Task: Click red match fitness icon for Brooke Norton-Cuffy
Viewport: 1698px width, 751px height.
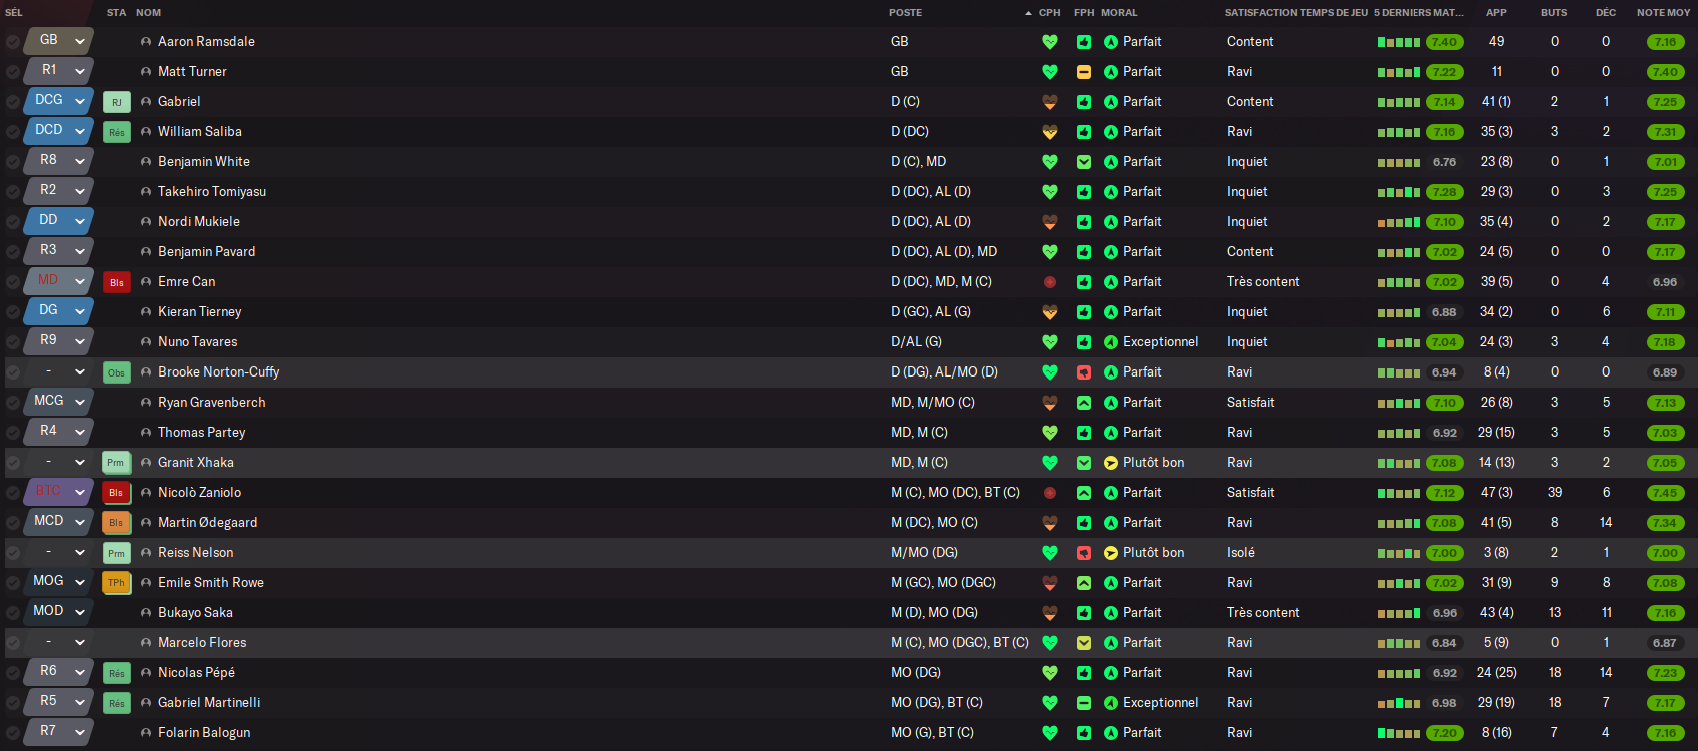Action: click(x=1084, y=372)
